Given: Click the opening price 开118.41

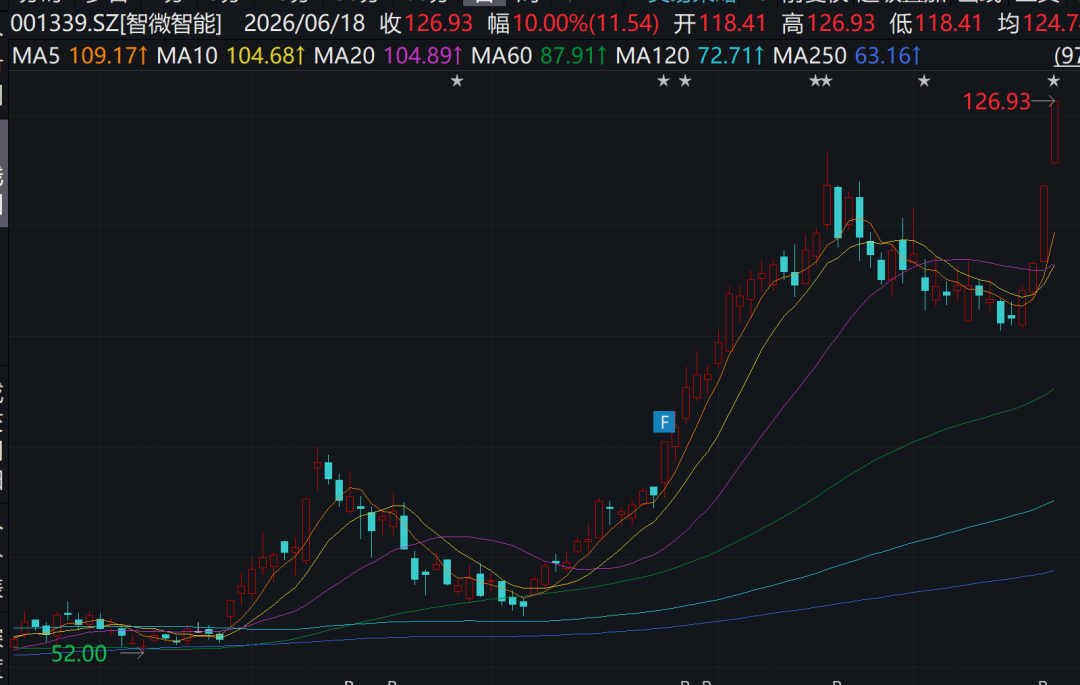Looking at the screenshot, I should click(720, 24).
